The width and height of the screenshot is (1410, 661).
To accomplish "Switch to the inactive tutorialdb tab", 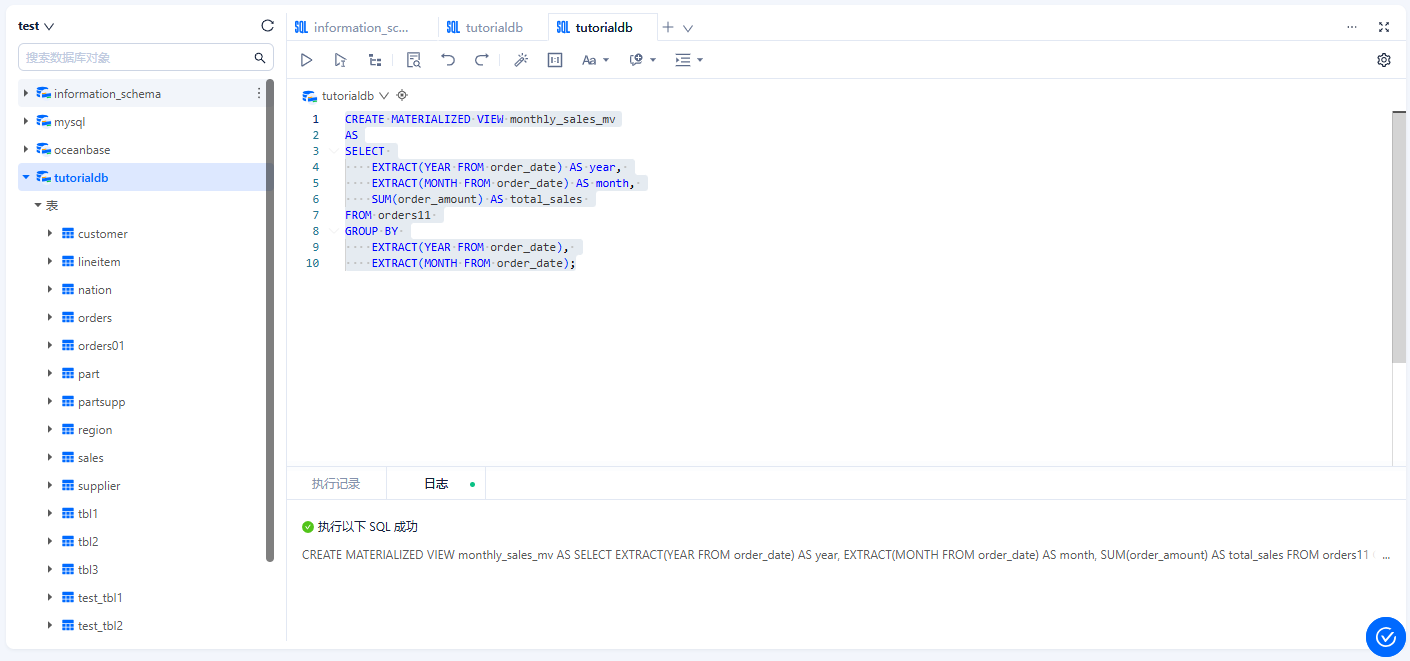I will (x=493, y=27).
